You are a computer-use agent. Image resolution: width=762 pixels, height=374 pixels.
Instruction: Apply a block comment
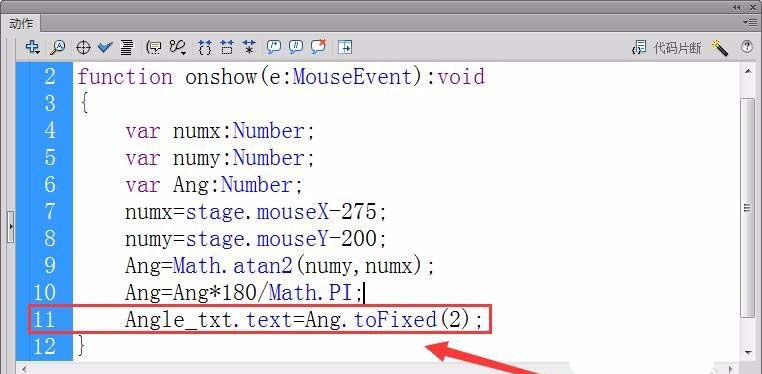click(274, 47)
